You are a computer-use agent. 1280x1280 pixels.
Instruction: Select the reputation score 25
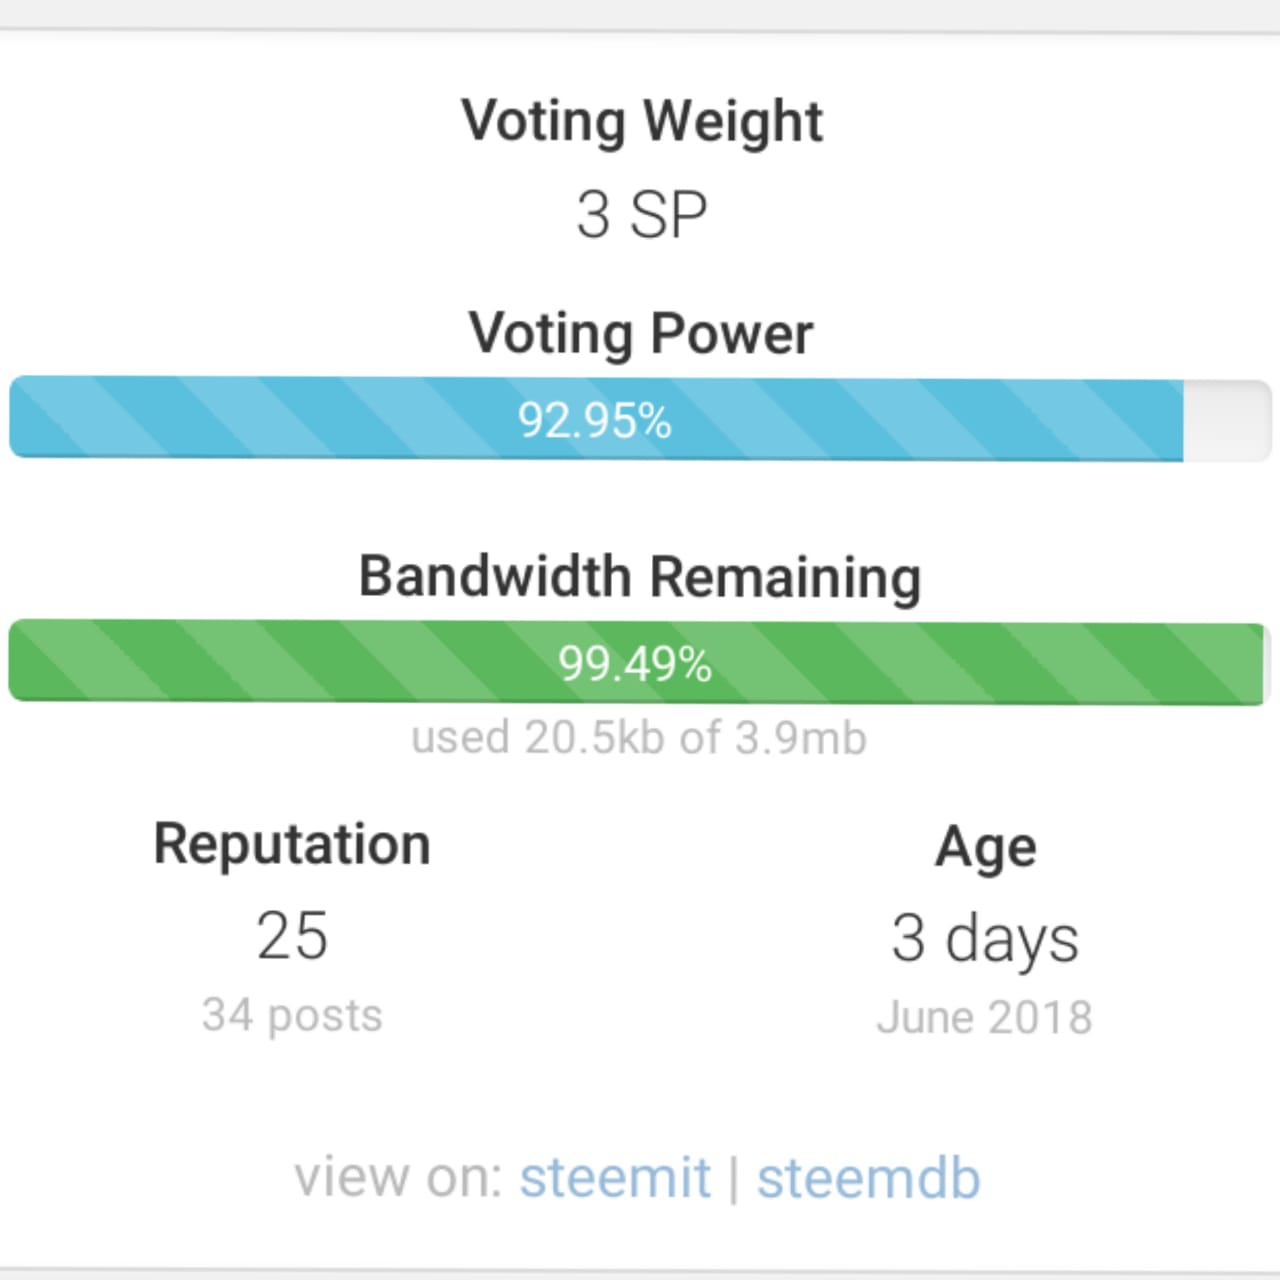[292, 936]
